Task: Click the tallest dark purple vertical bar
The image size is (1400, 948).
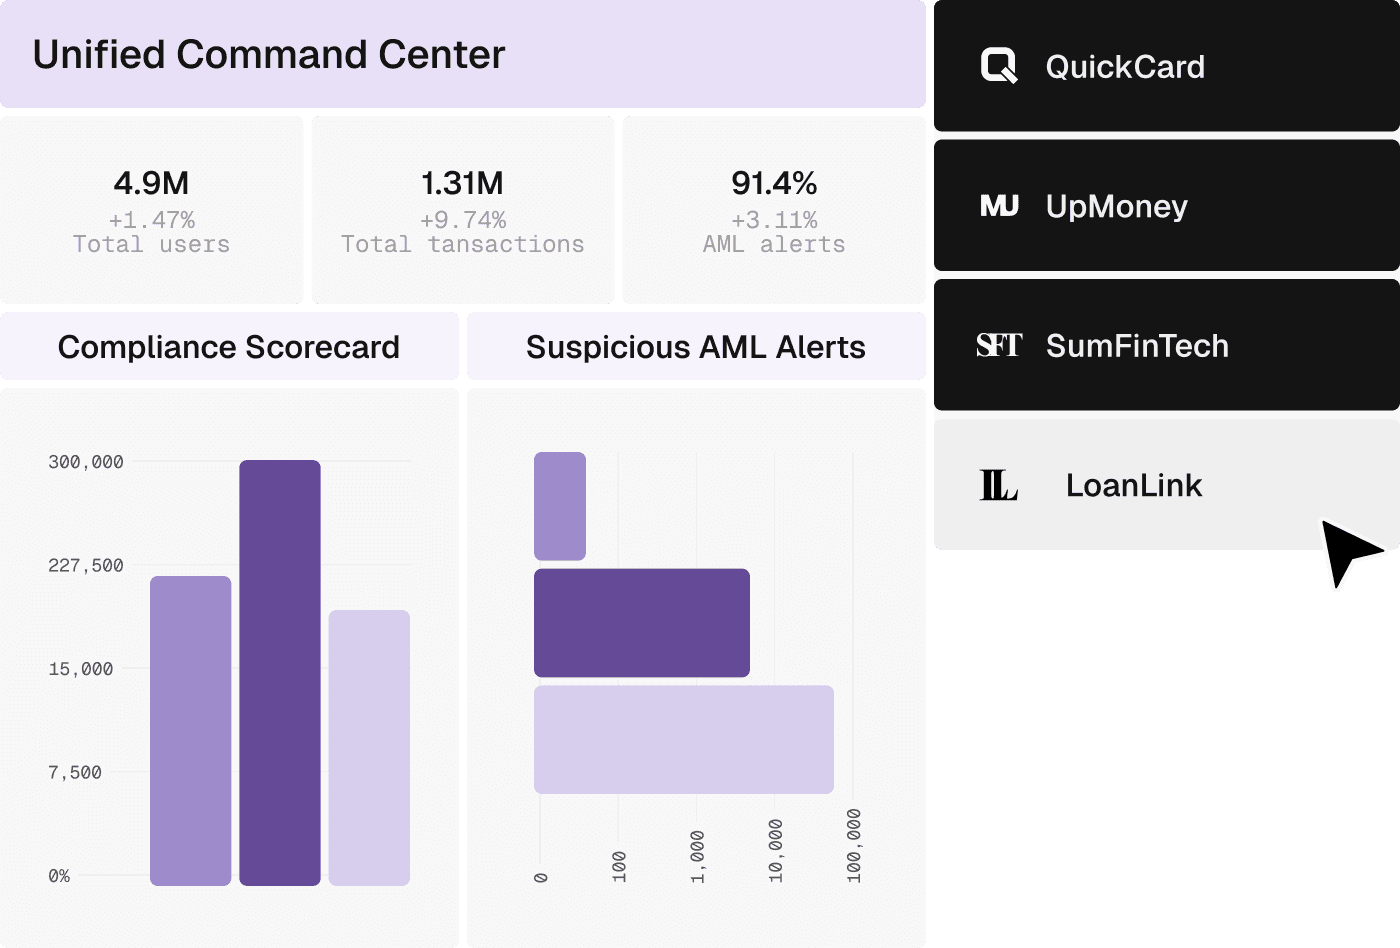Action: (x=280, y=673)
